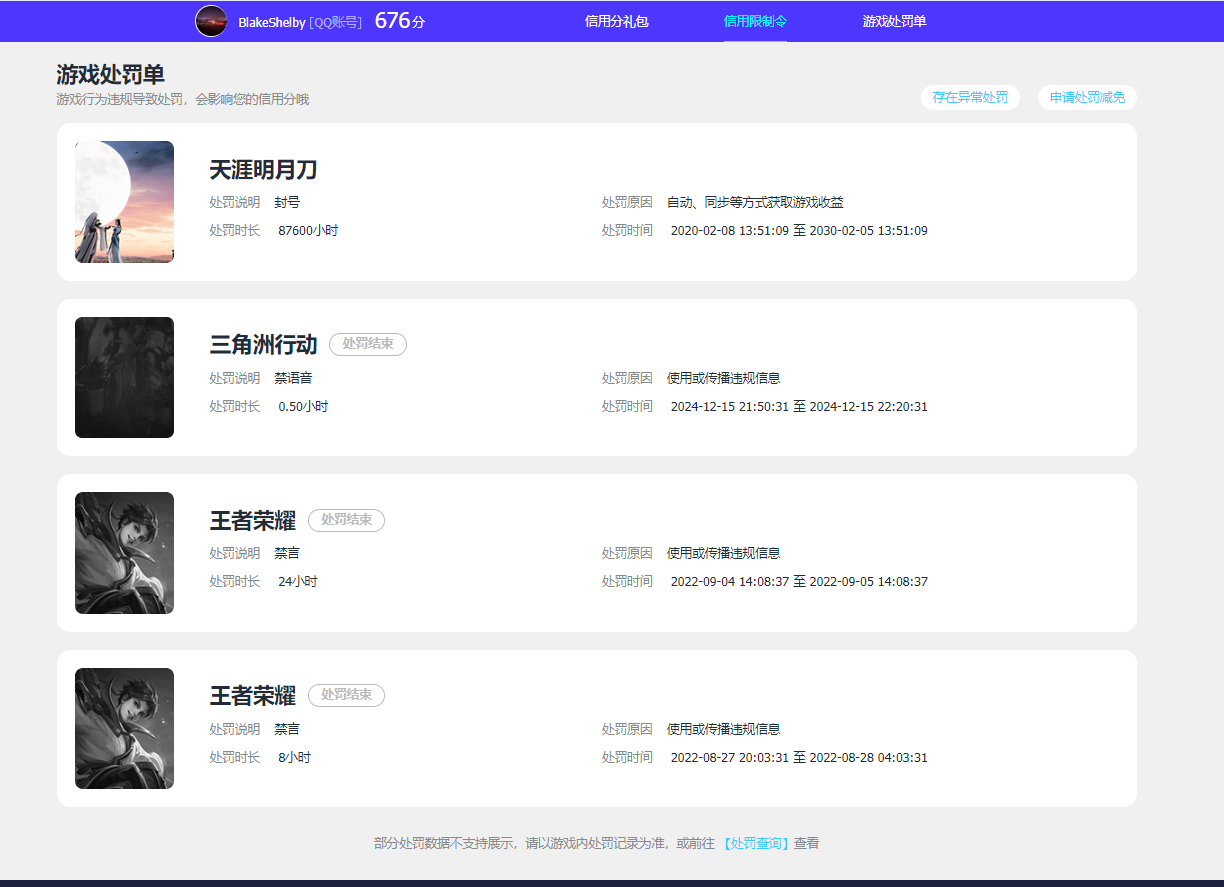Open the 信用限制令 section

pos(755,21)
